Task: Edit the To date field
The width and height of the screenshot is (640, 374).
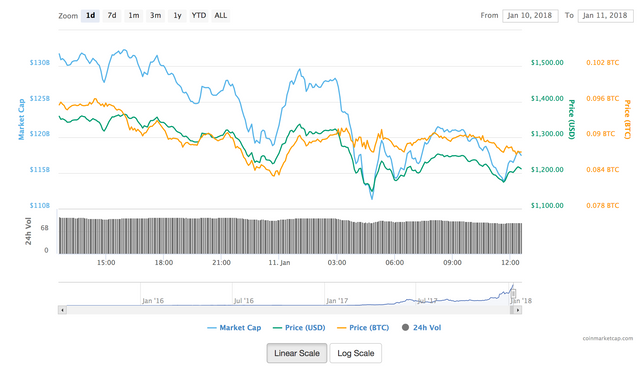Action: click(x=605, y=16)
